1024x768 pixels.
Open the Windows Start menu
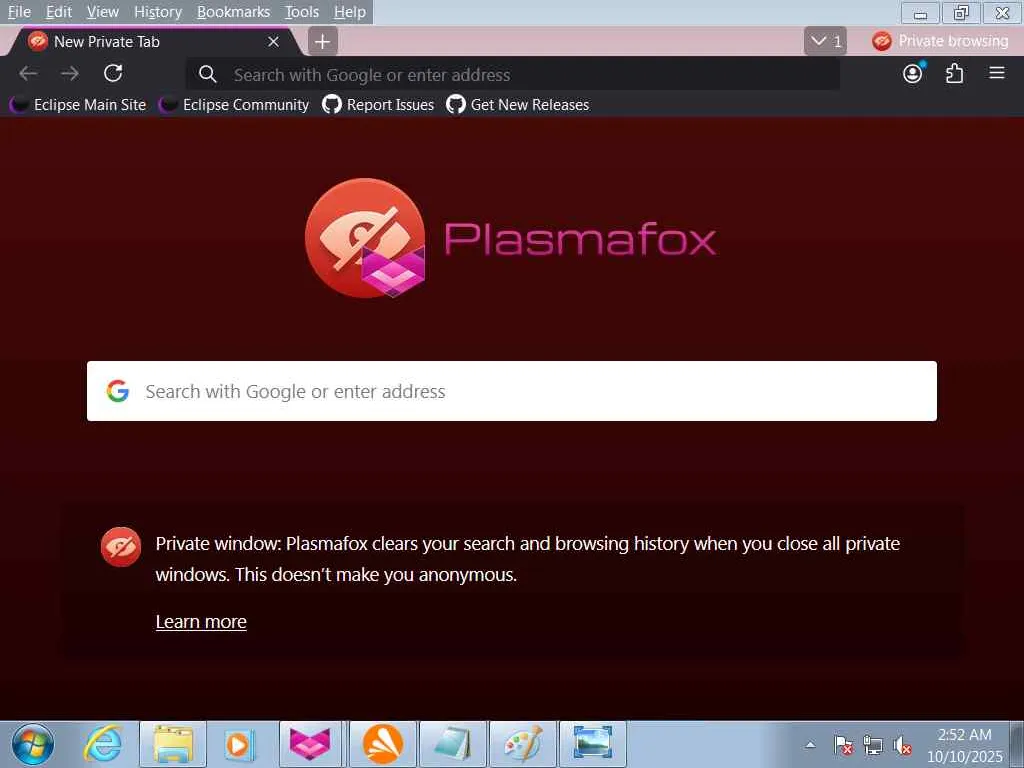click(33, 744)
